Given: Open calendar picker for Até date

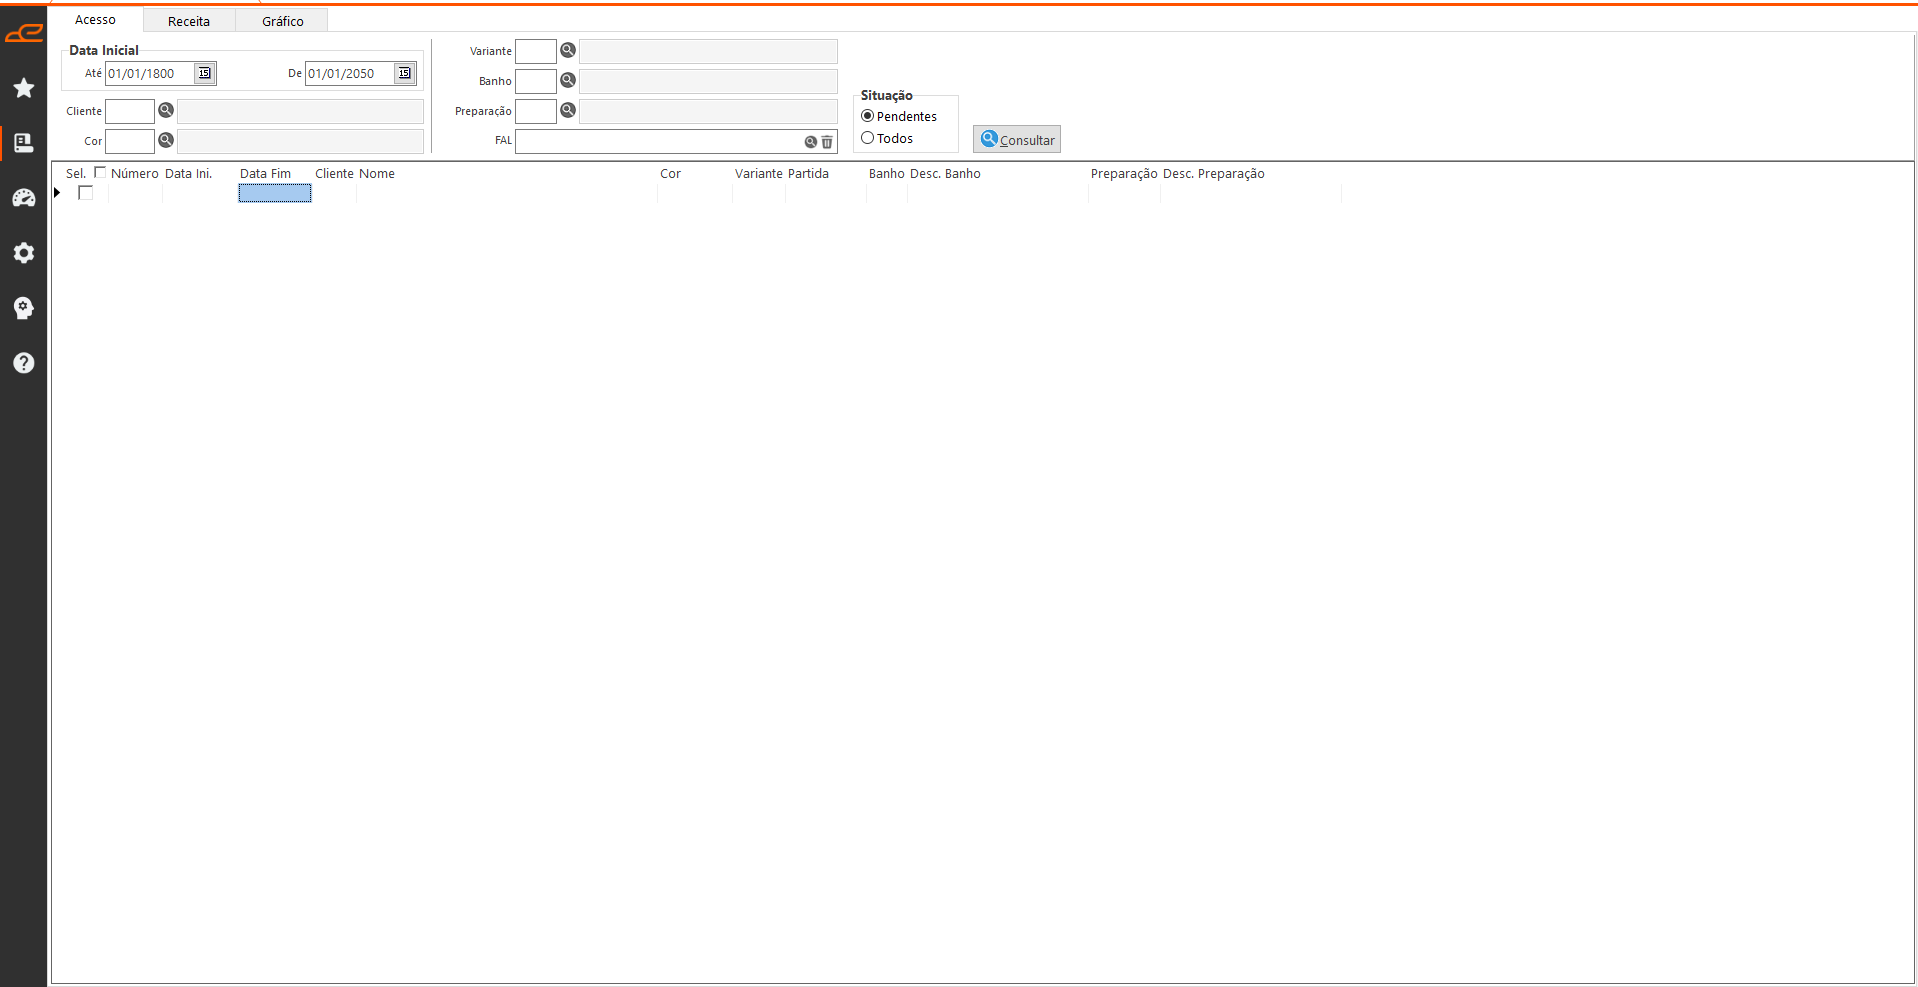Looking at the screenshot, I should [x=204, y=73].
